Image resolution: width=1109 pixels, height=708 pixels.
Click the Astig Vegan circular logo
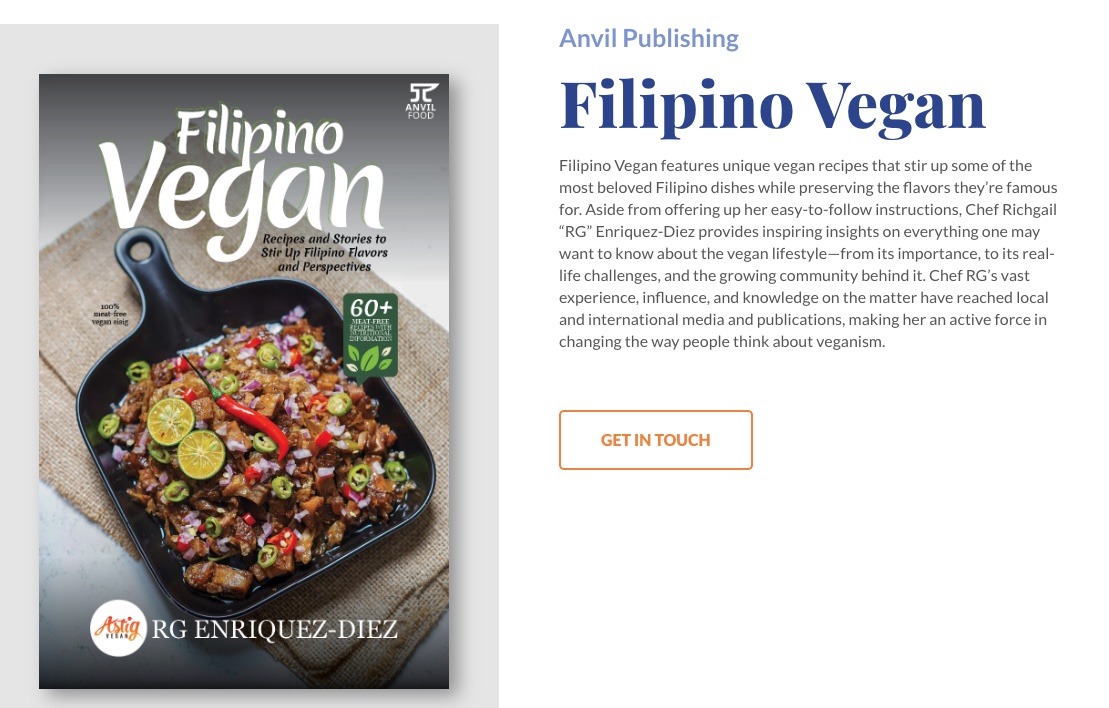coord(118,628)
